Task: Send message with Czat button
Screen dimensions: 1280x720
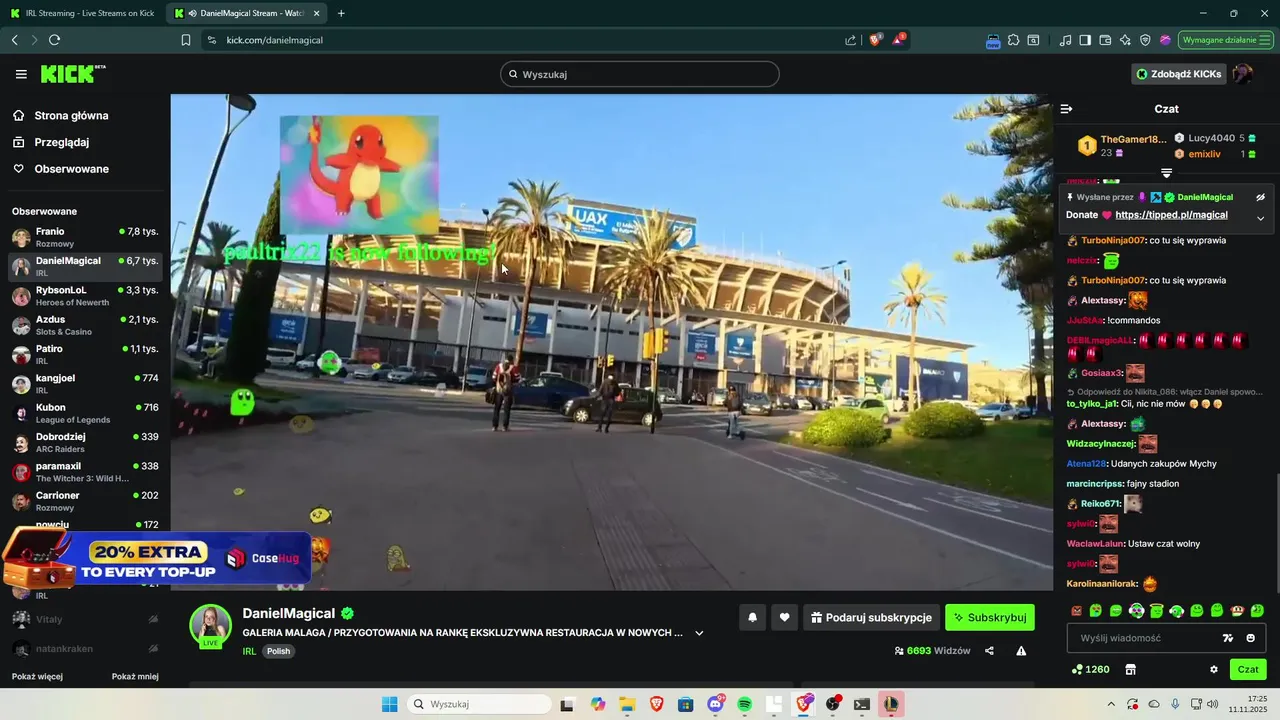Action: [x=1248, y=670]
